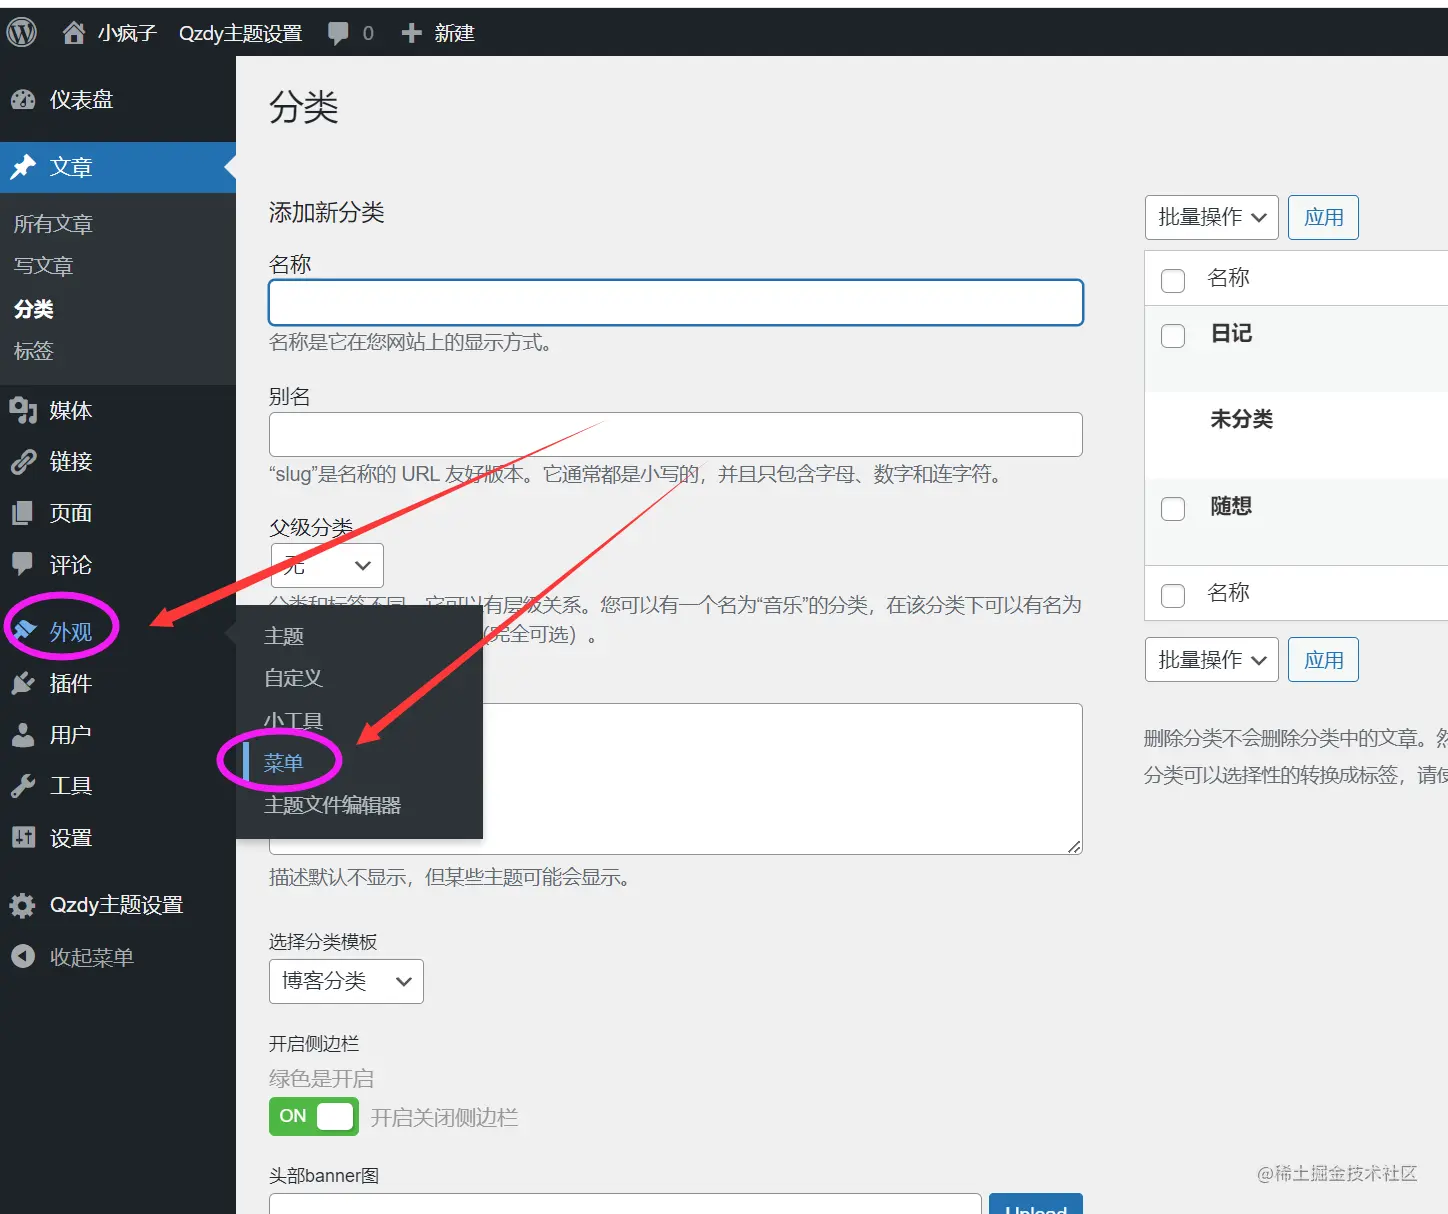This screenshot has height=1214, width=1448.
Task: Open 自定义 in the 外观 submenu
Action: (x=293, y=678)
